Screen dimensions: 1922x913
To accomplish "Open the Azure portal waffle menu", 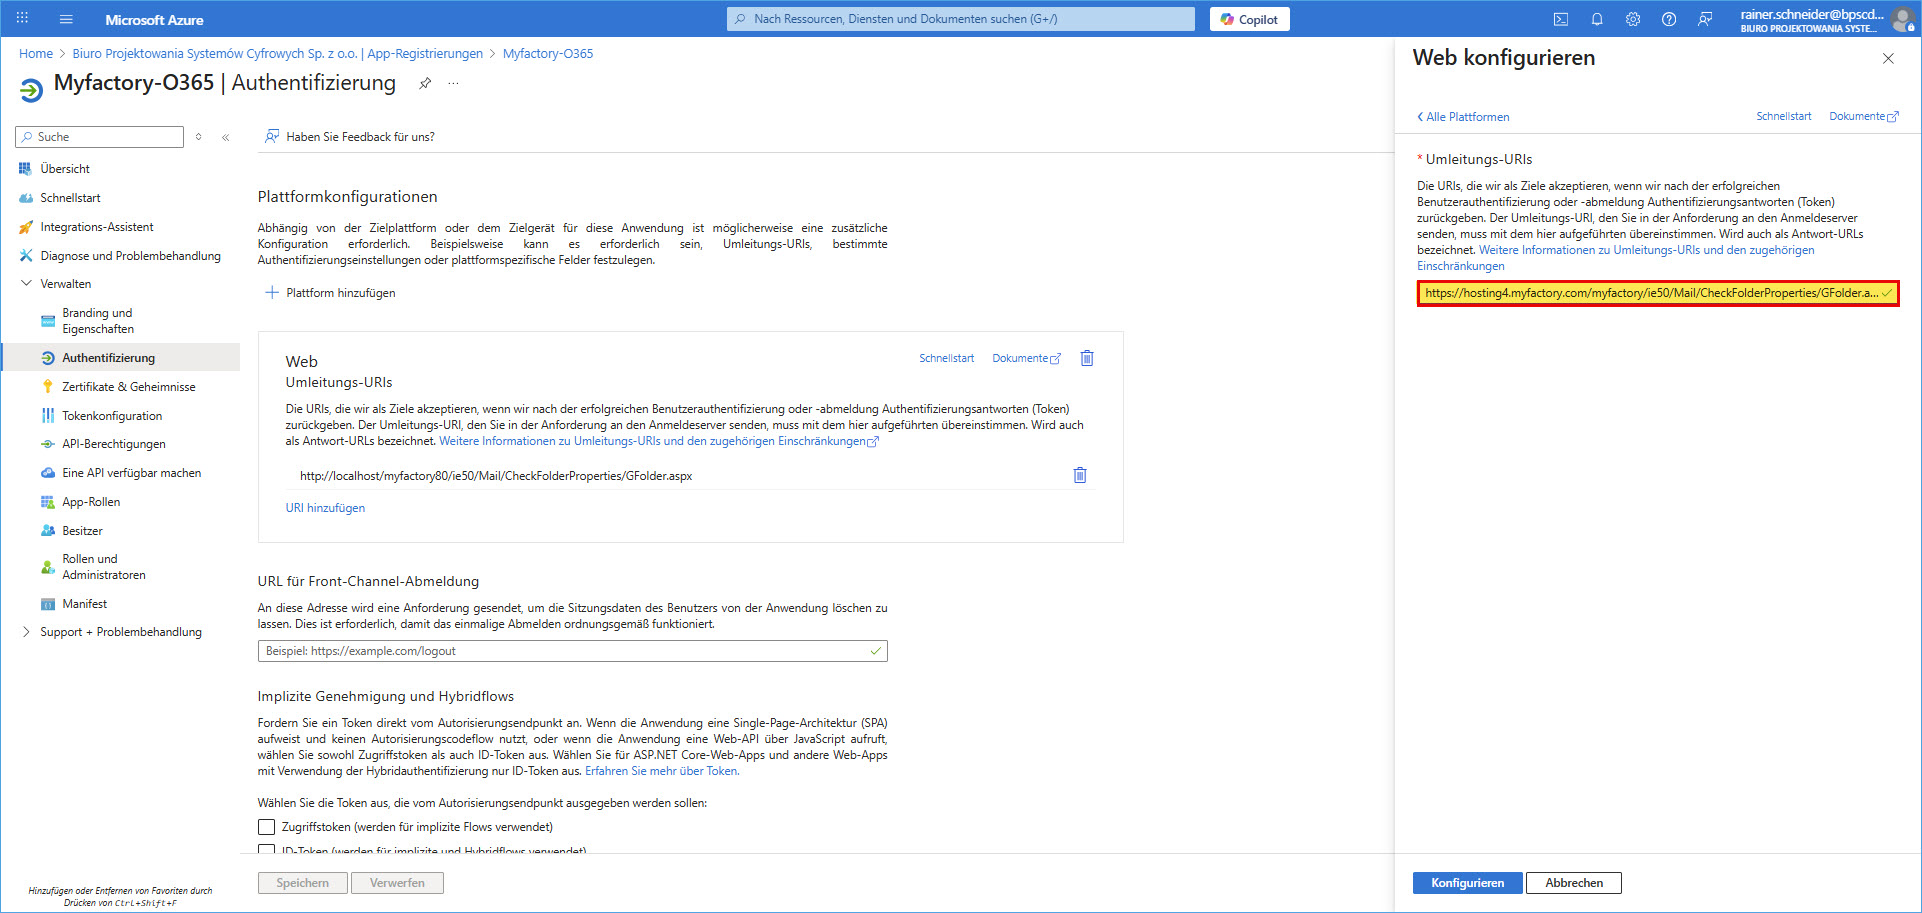I will (x=22, y=19).
